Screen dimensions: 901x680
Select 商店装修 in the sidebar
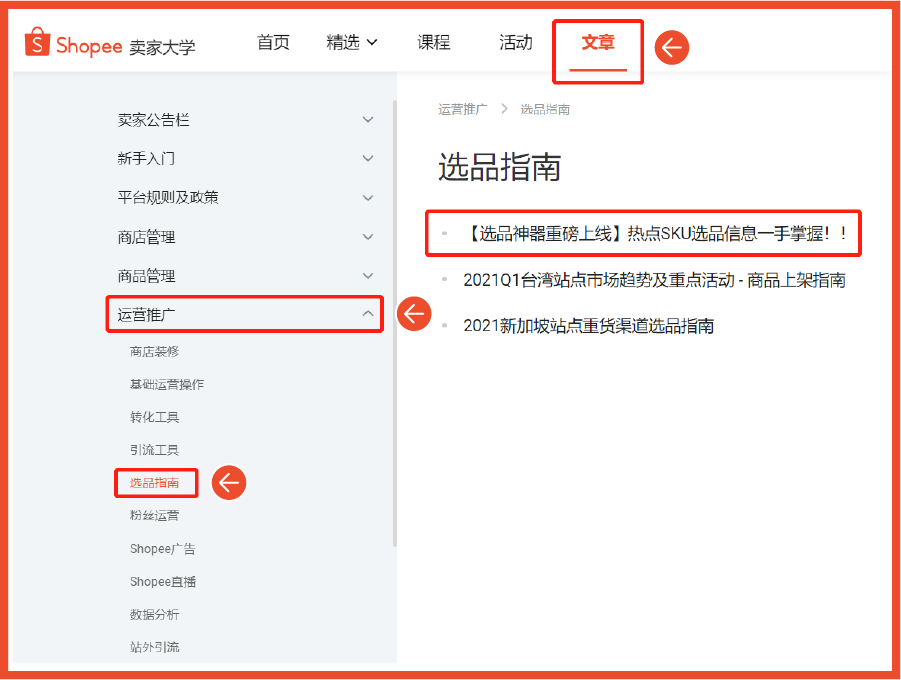point(153,350)
